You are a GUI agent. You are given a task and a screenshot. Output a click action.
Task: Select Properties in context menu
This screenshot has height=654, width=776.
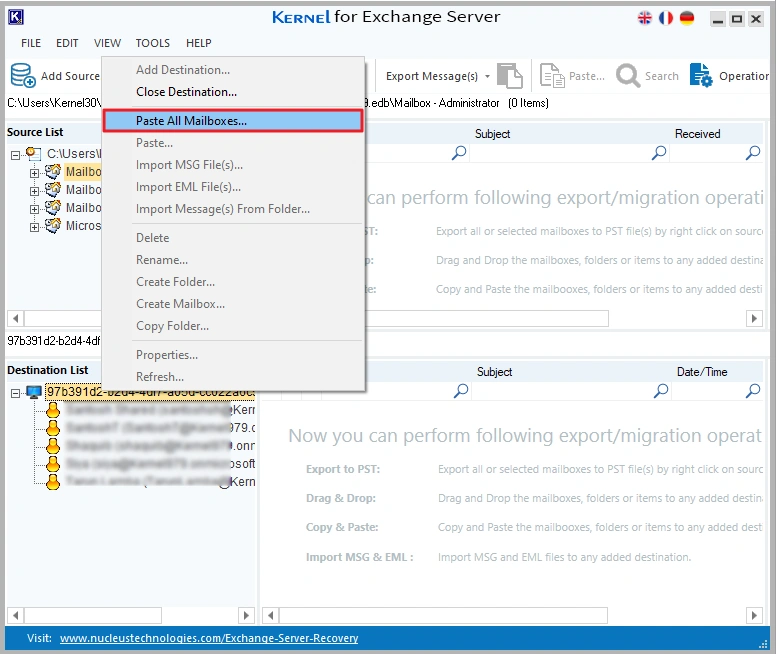pos(233,354)
